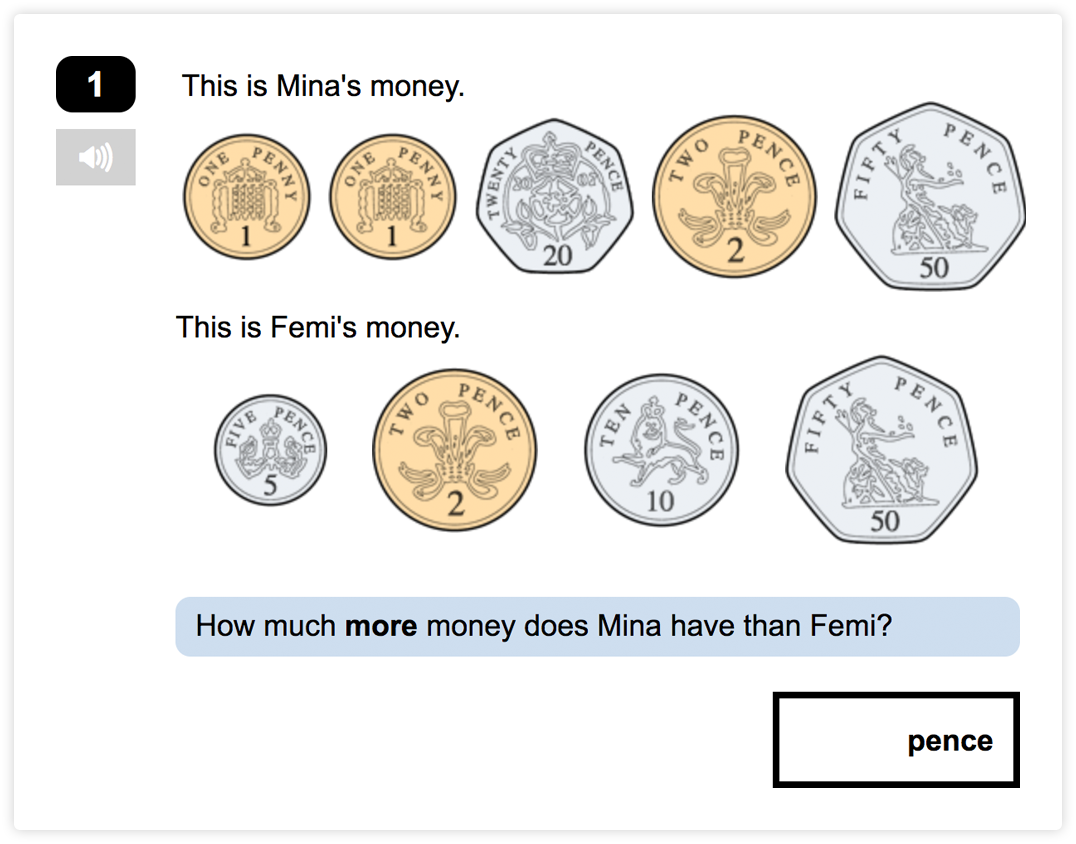This screenshot has height=844, width=1076.
Task: Click the question number 1 badge
Action: point(96,84)
